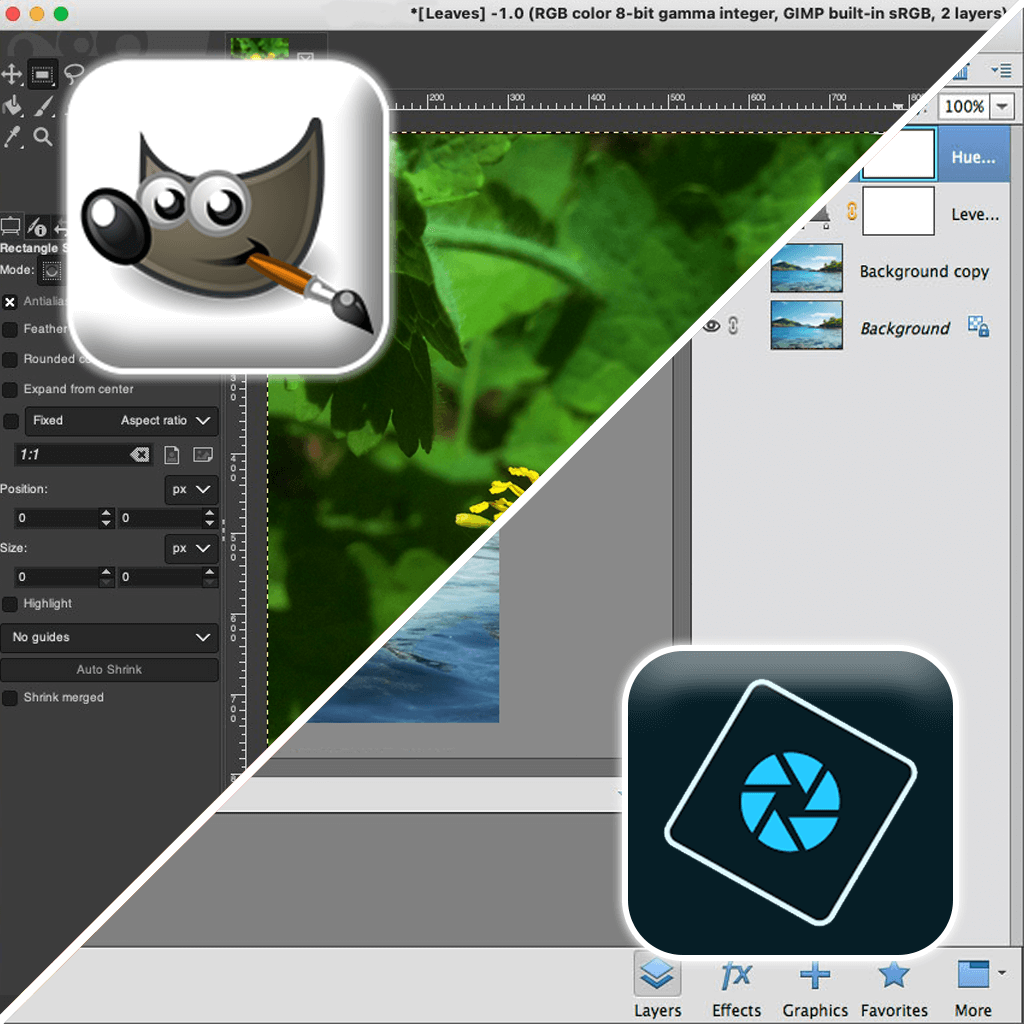1024x1024 pixels.
Task: Click the 100% opacity value field
Action: pyautogui.click(x=964, y=106)
